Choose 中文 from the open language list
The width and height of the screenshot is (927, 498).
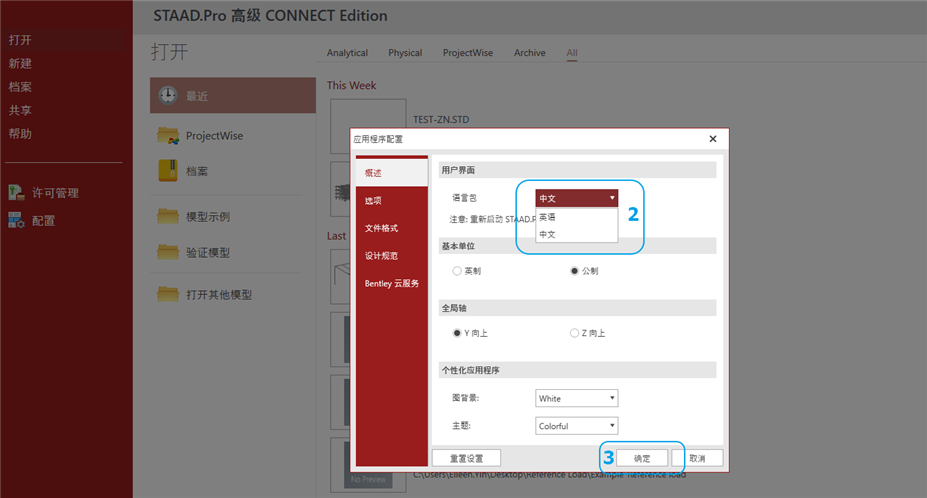tap(576, 234)
